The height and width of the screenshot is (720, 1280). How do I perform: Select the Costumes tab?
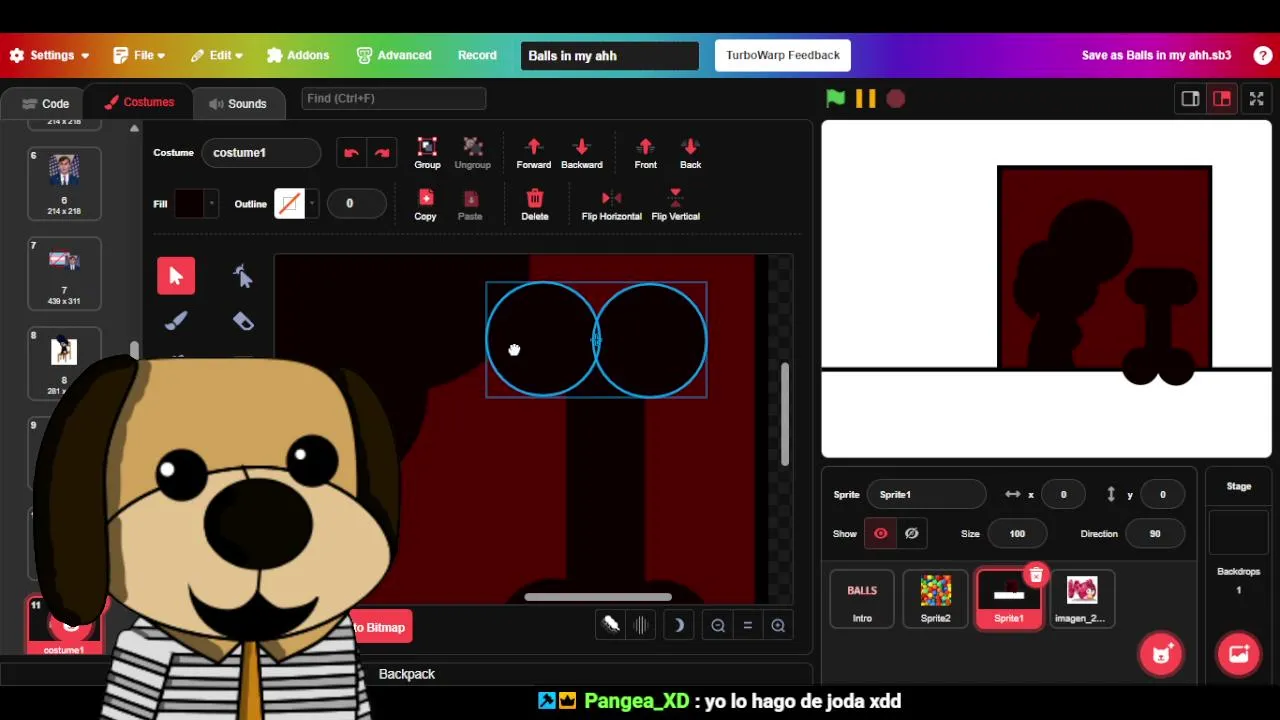point(139,102)
